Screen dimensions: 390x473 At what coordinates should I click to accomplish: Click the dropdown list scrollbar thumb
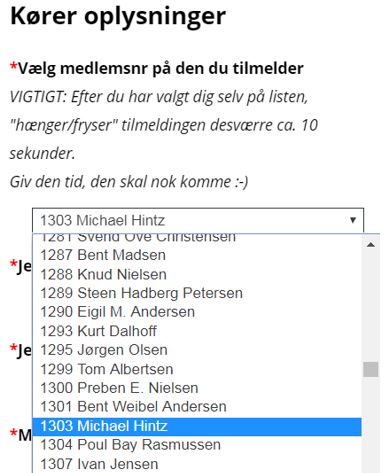(371, 369)
